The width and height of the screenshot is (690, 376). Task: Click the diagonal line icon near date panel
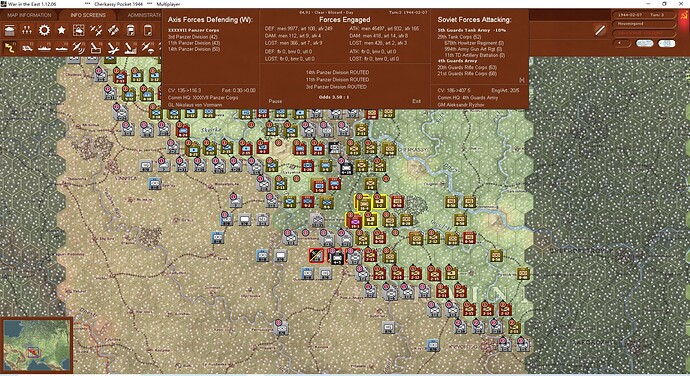tap(600, 30)
